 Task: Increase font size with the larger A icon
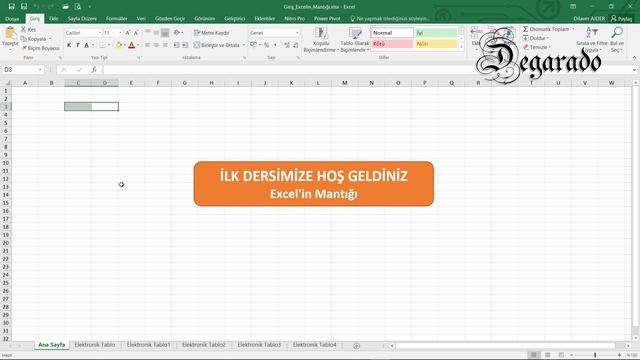(128, 33)
